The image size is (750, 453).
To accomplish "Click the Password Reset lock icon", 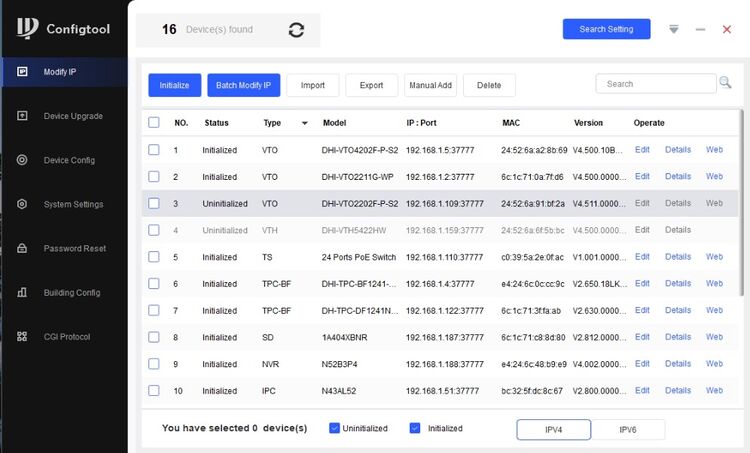I will [x=22, y=248].
